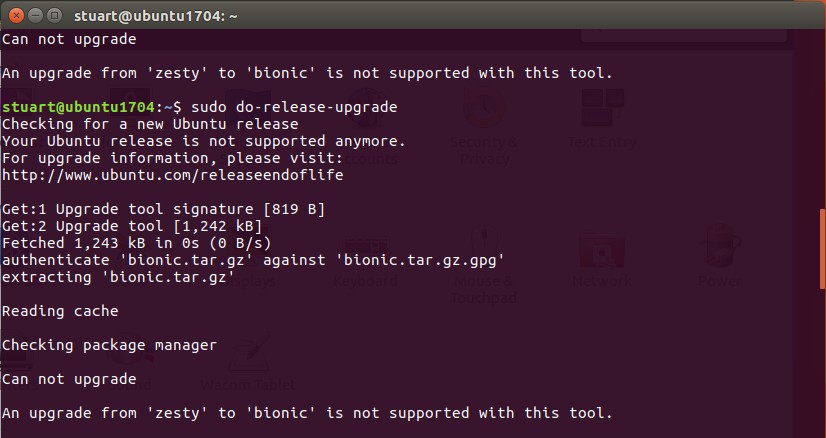Click the green stuart@ubuntu1704 prompt
The height and width of the screenshot is (438, 826).
coord(78,107)
